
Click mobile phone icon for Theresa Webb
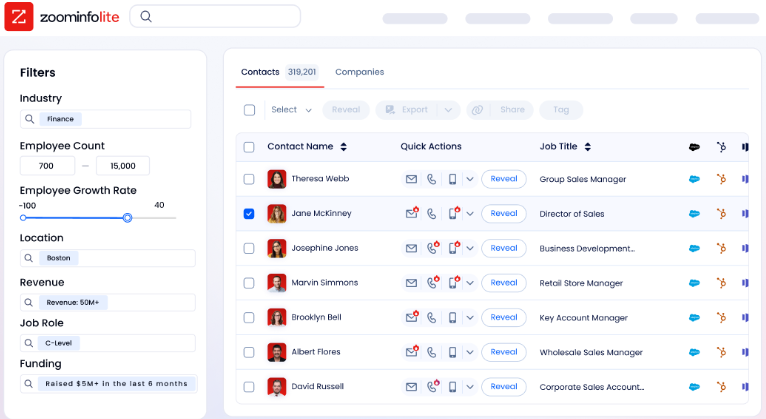coord(452,179)
